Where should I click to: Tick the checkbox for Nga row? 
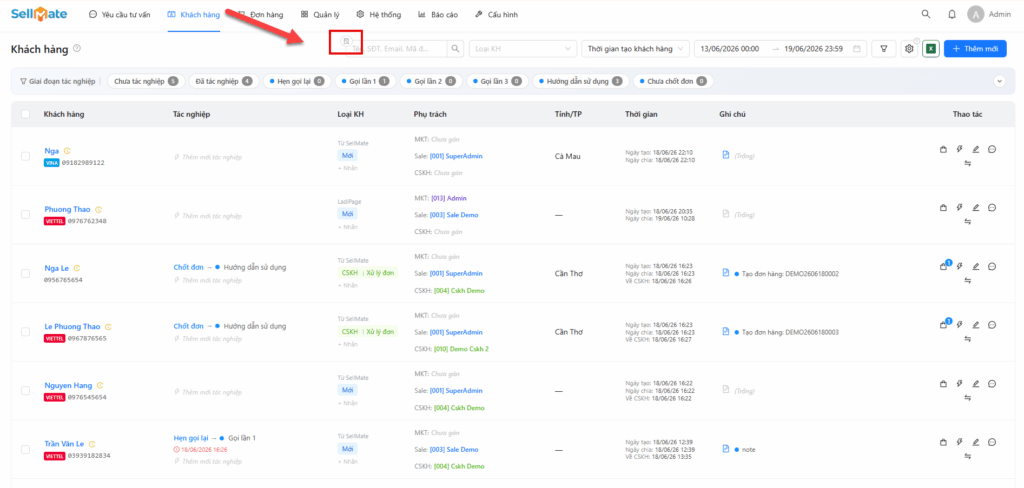click(x=25, y=156)
